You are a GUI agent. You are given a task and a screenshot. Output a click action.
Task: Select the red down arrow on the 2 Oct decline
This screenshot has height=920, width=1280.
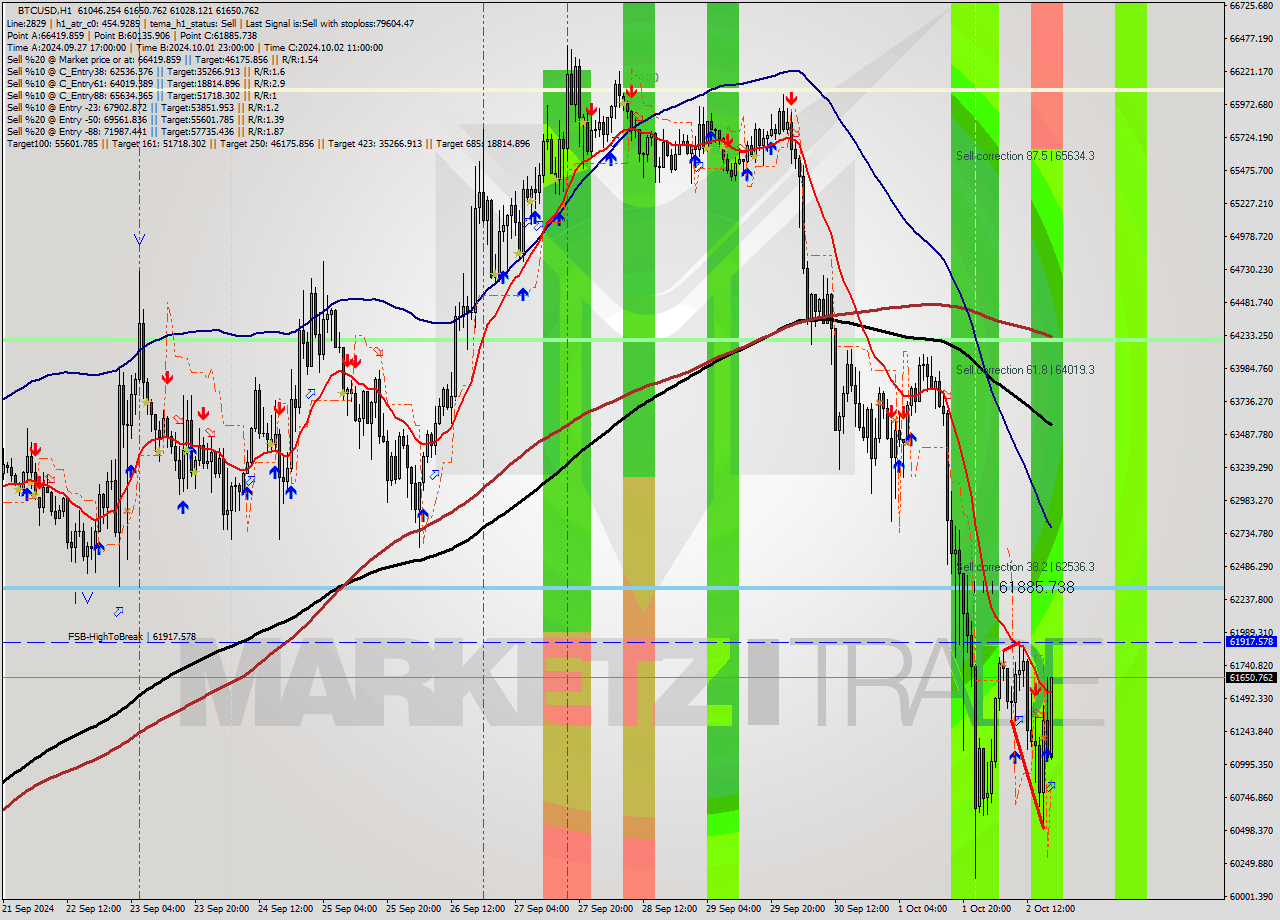(x=1035, y=688)
